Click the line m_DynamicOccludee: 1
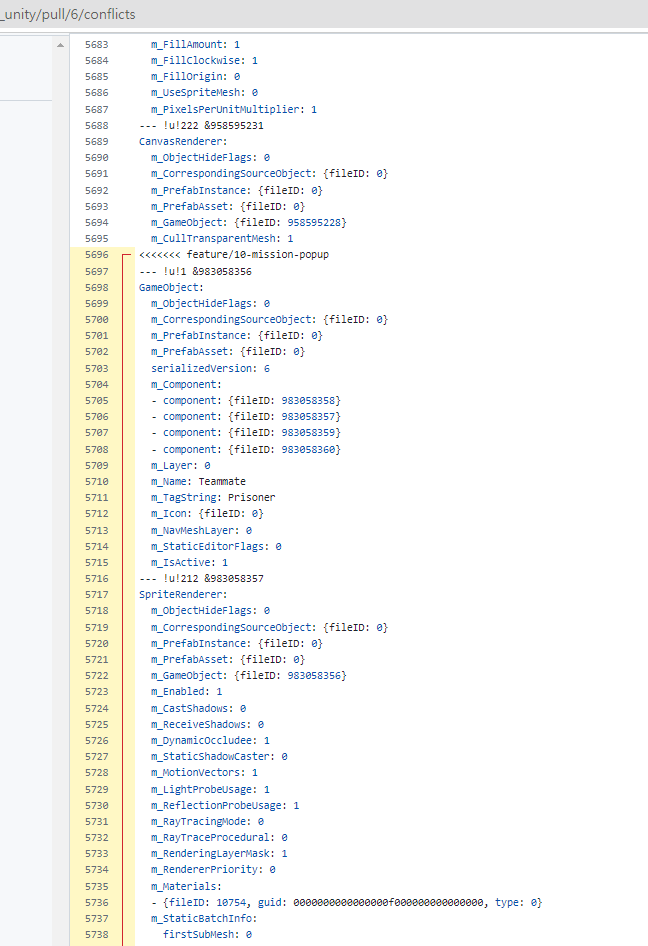Image resolution: width=648 pixels, height=946 pixels. click(210, 740)
